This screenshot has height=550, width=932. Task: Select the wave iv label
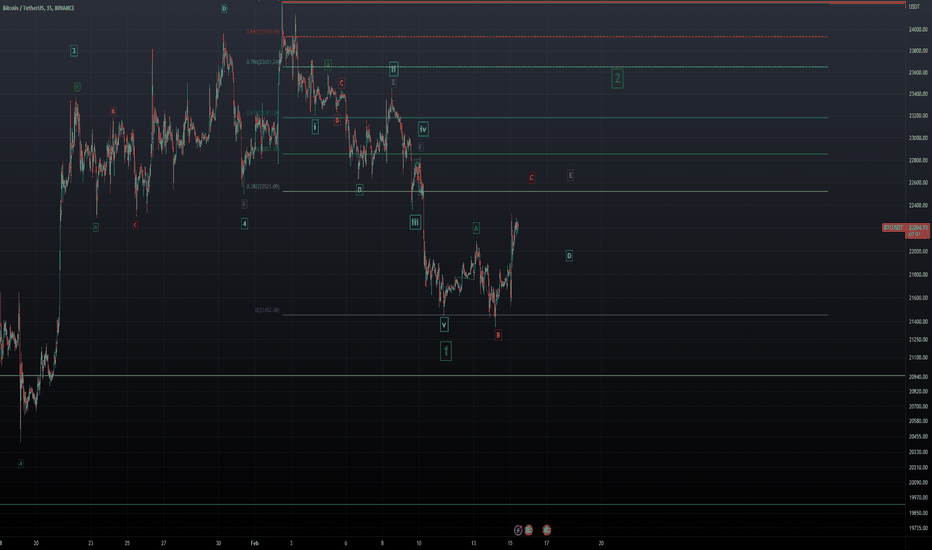[x=423, y=129]
